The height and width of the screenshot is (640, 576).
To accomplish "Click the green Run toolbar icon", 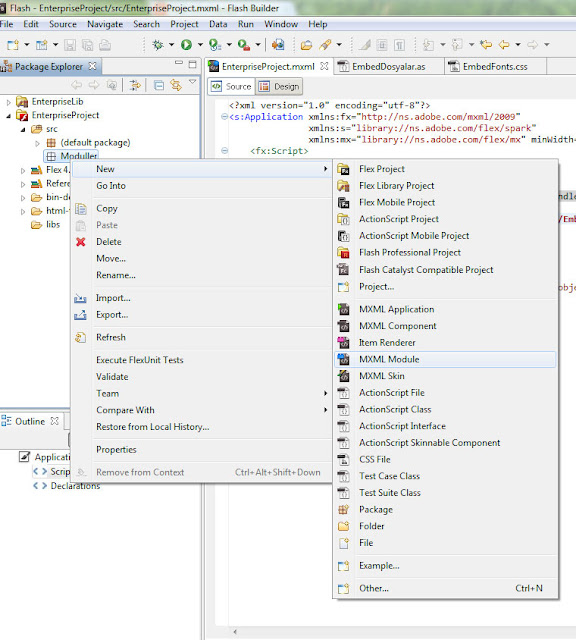I will [187, 44].
